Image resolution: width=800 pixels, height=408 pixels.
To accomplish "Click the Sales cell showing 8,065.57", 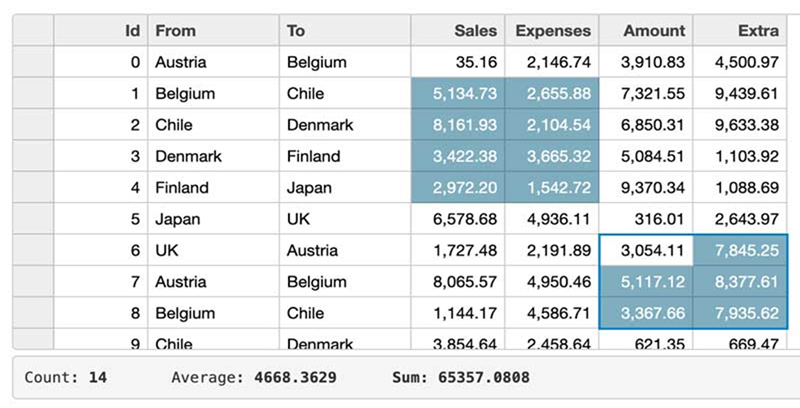I will click(458, 282).
